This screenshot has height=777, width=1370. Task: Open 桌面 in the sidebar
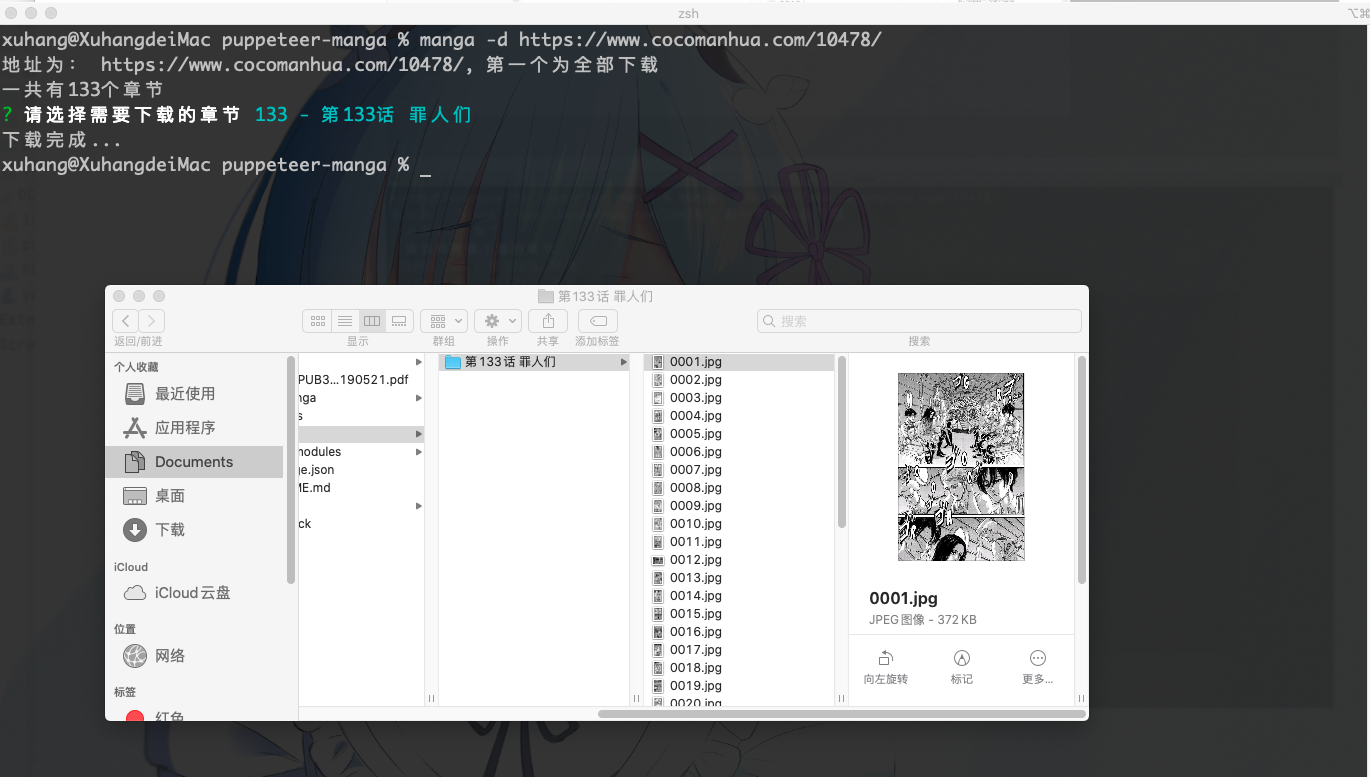pyautogui.click(x=195, y=496)
